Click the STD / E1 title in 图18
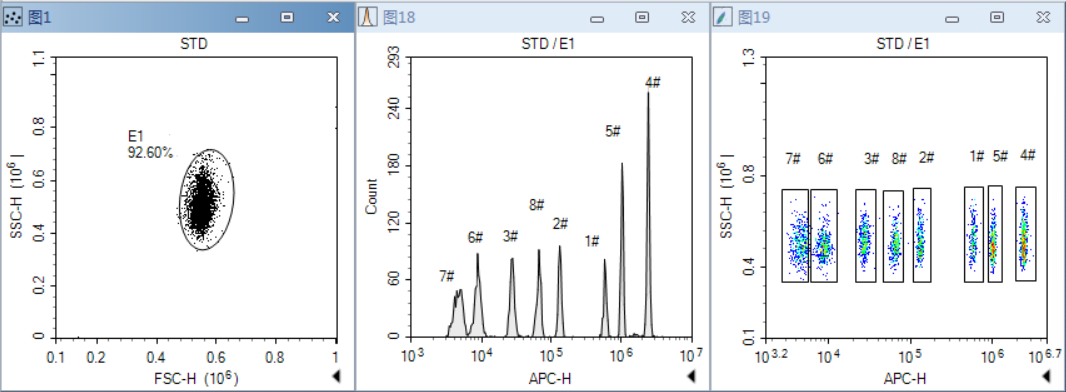The width and height of the screenshot is (1066, 392). 549,45
